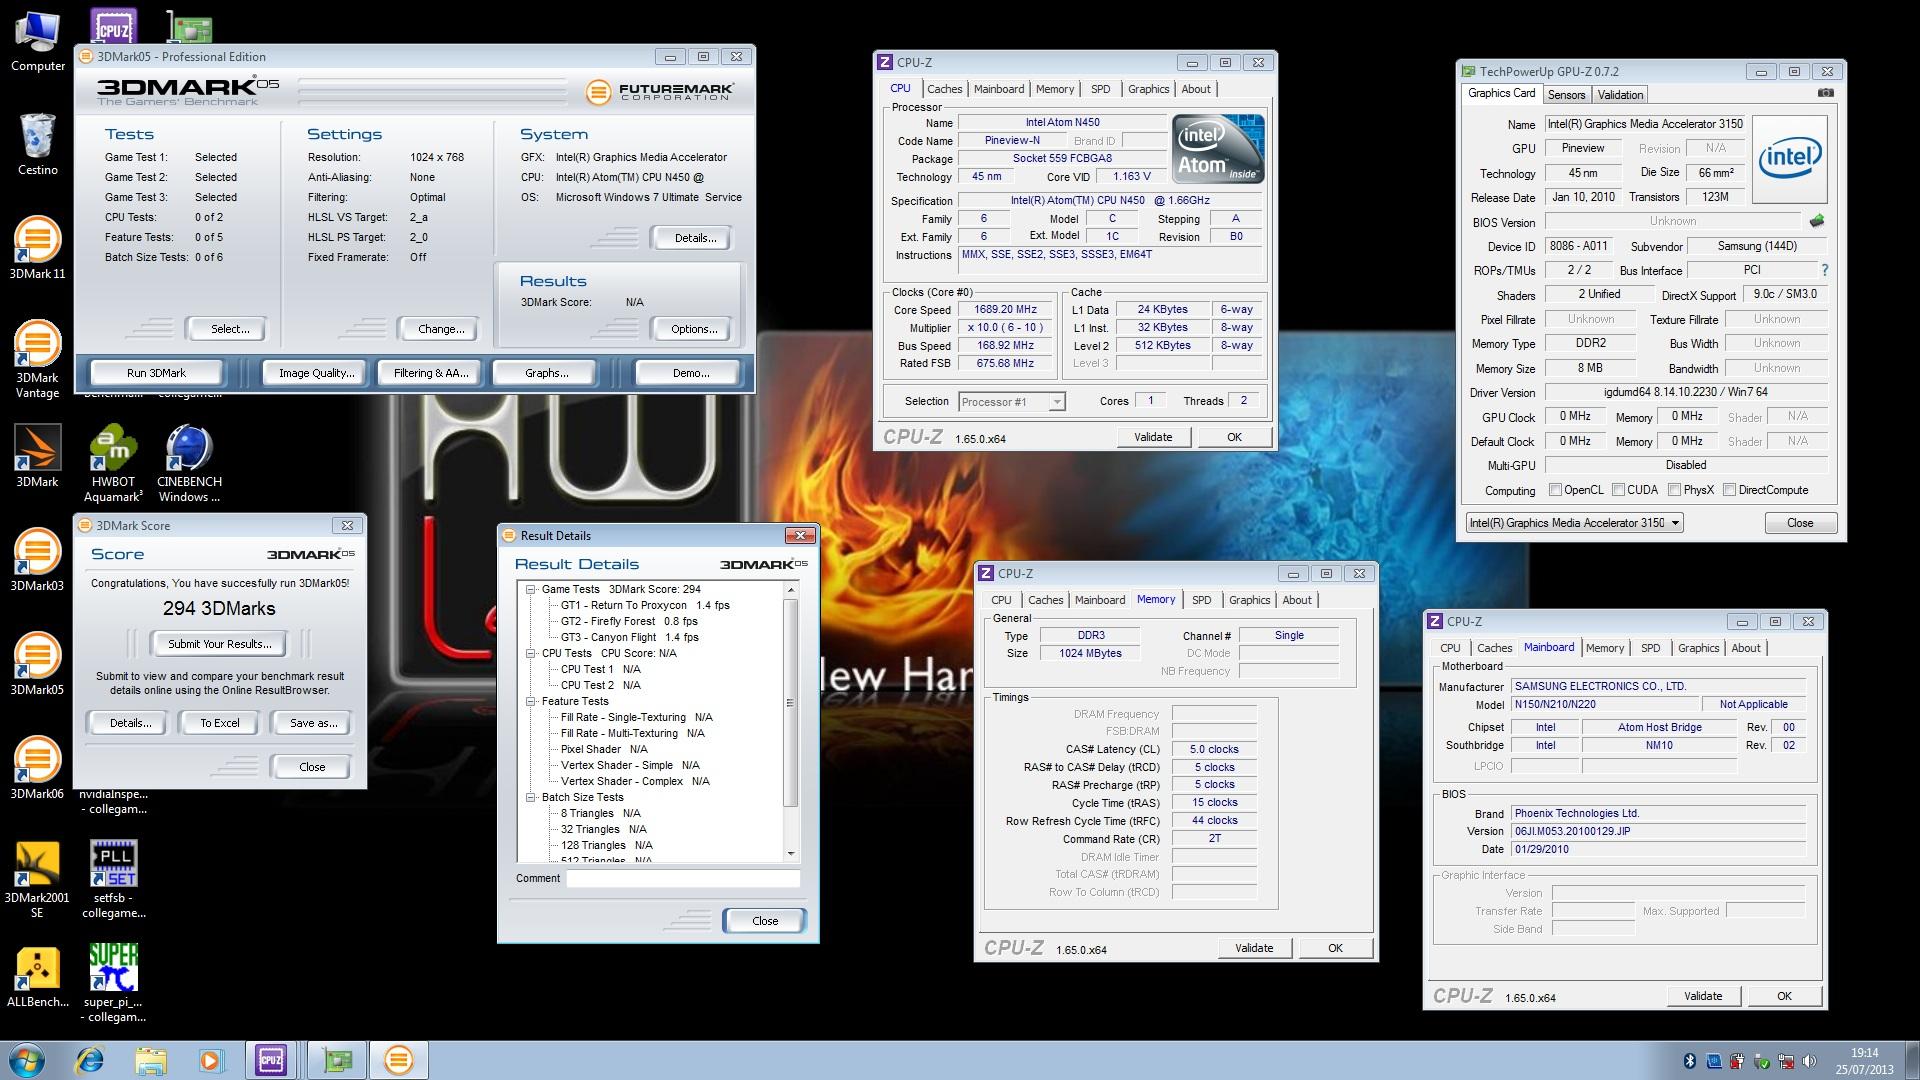Enable the PhysX checkbox in GPU-Z

(1674, 490)
